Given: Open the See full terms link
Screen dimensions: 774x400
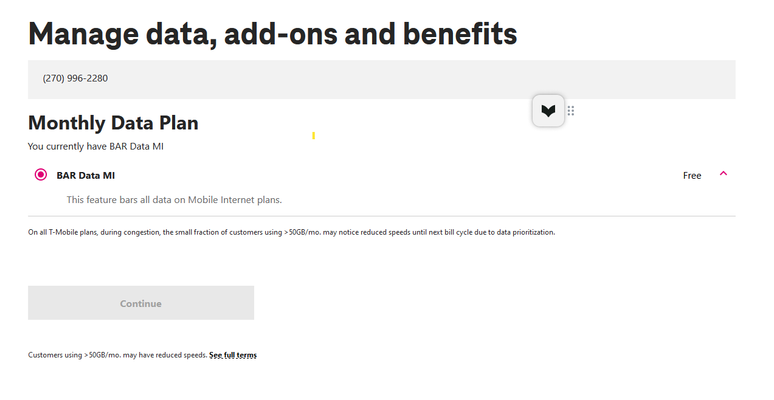Looking at the screenshot, I should click(x=232, y=355).
